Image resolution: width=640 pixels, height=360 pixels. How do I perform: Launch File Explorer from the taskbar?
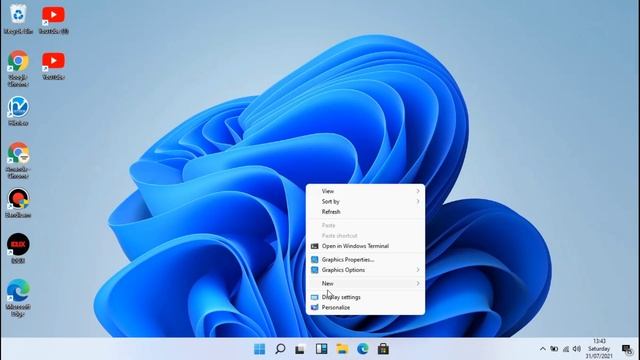tap(342, 349)
